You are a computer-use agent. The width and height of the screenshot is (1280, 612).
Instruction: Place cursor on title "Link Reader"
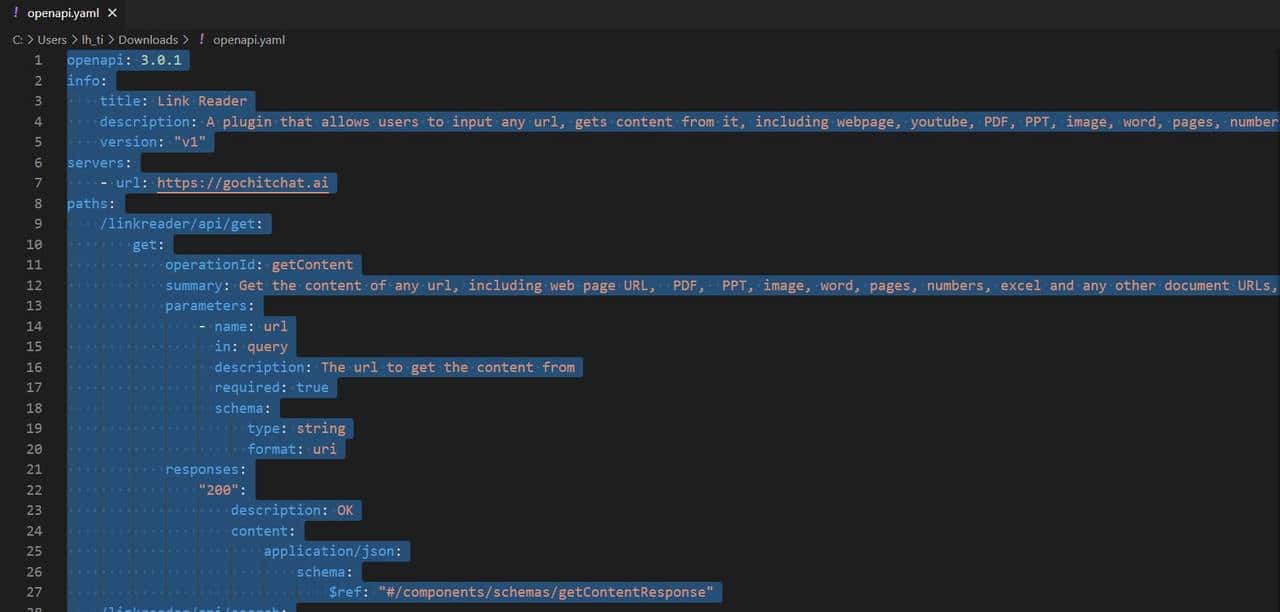201,101
